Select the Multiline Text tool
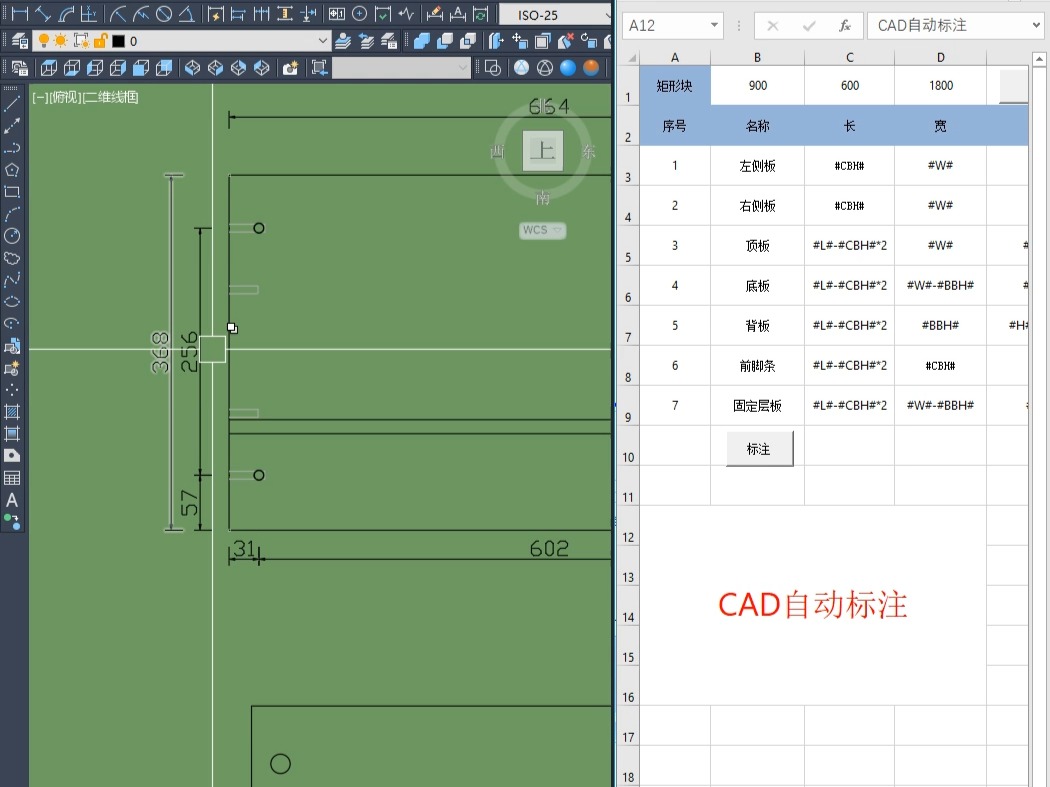Image resolution: width=1050 pixels, height=787 pixels. (x=12, y=498)
